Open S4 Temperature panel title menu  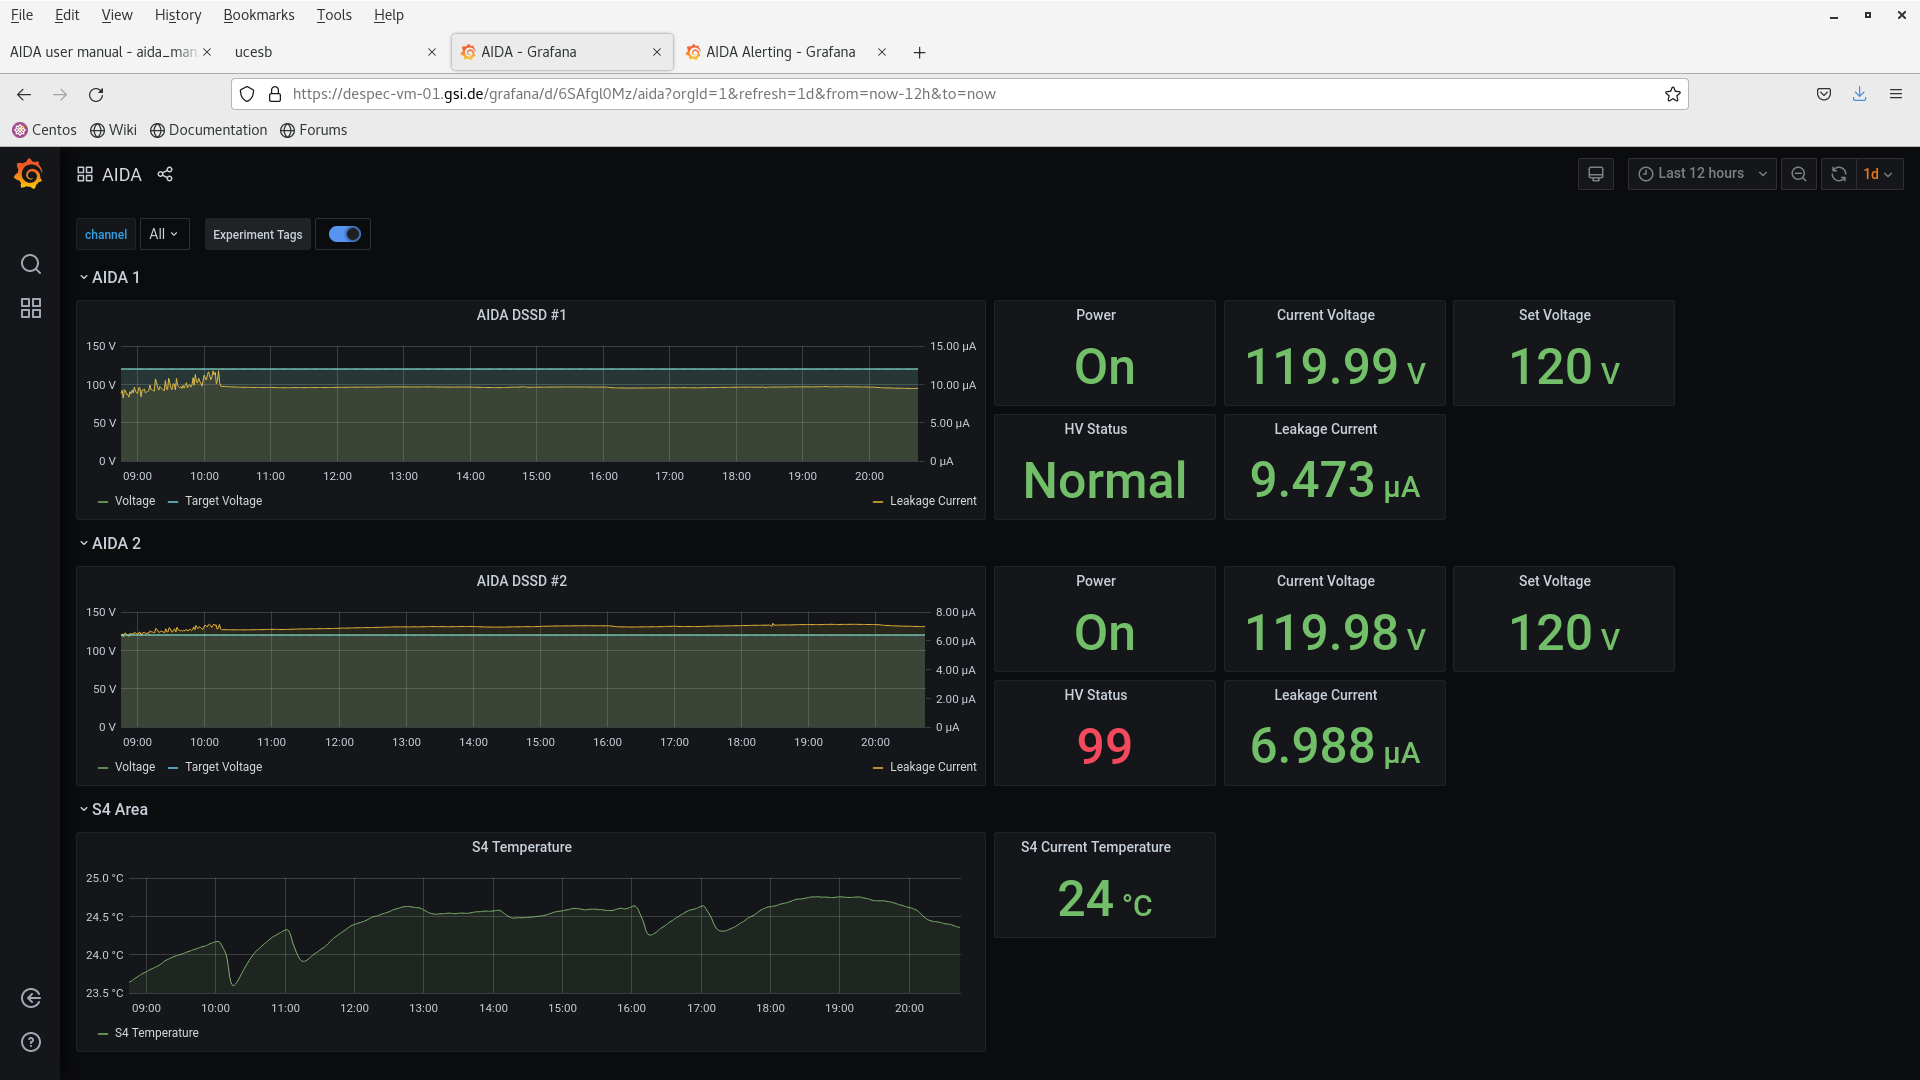(521, 847)
